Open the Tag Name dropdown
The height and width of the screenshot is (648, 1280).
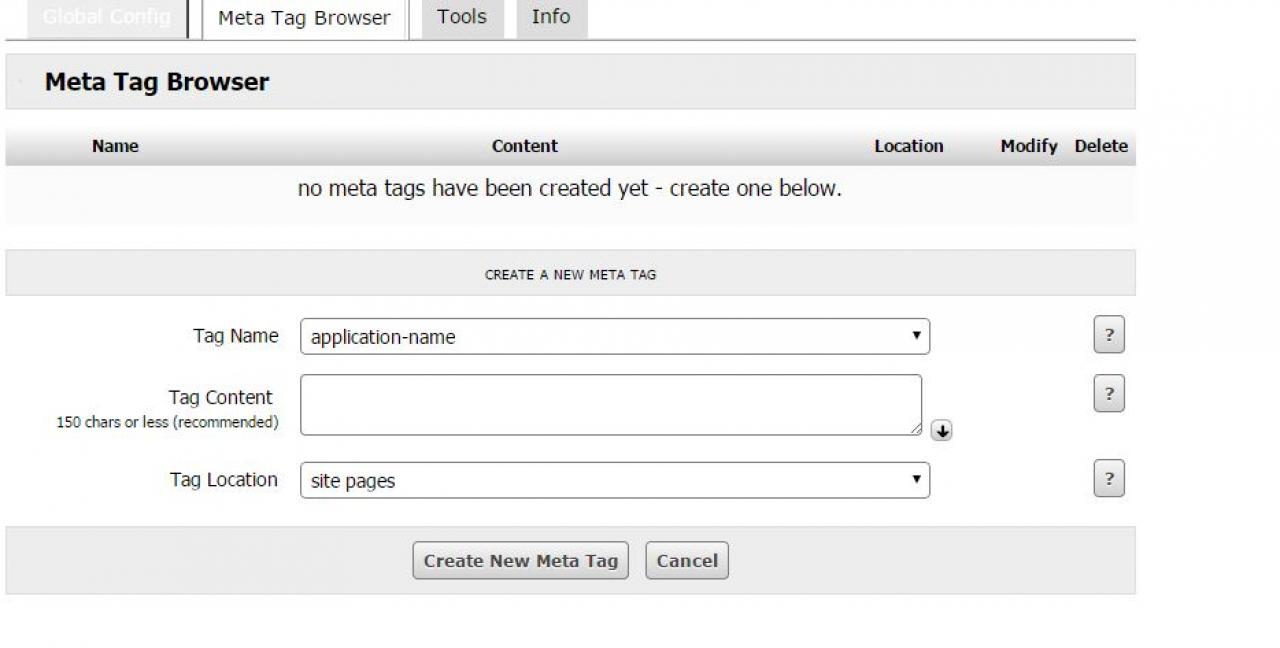pos(614,337)
